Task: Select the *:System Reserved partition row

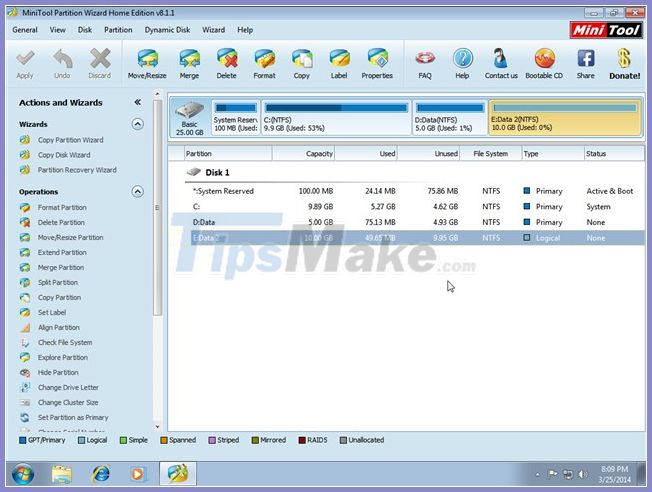Action: 415,191
